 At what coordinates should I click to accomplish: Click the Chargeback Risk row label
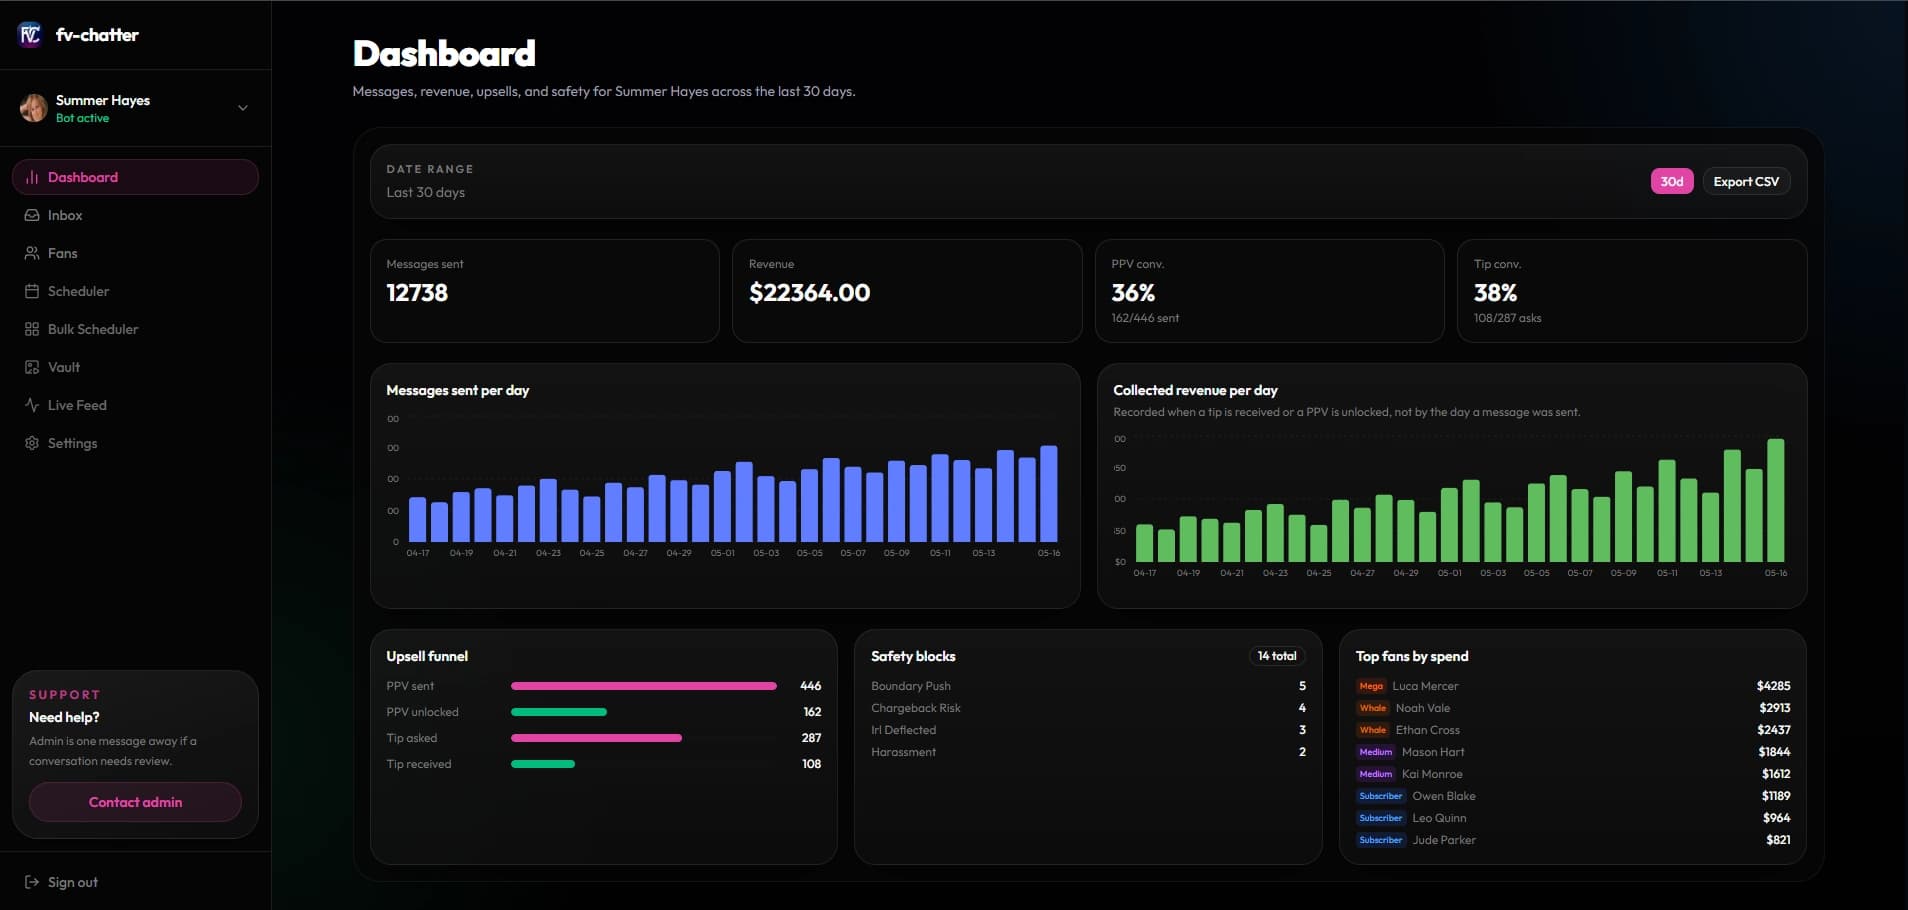(915, 708)
